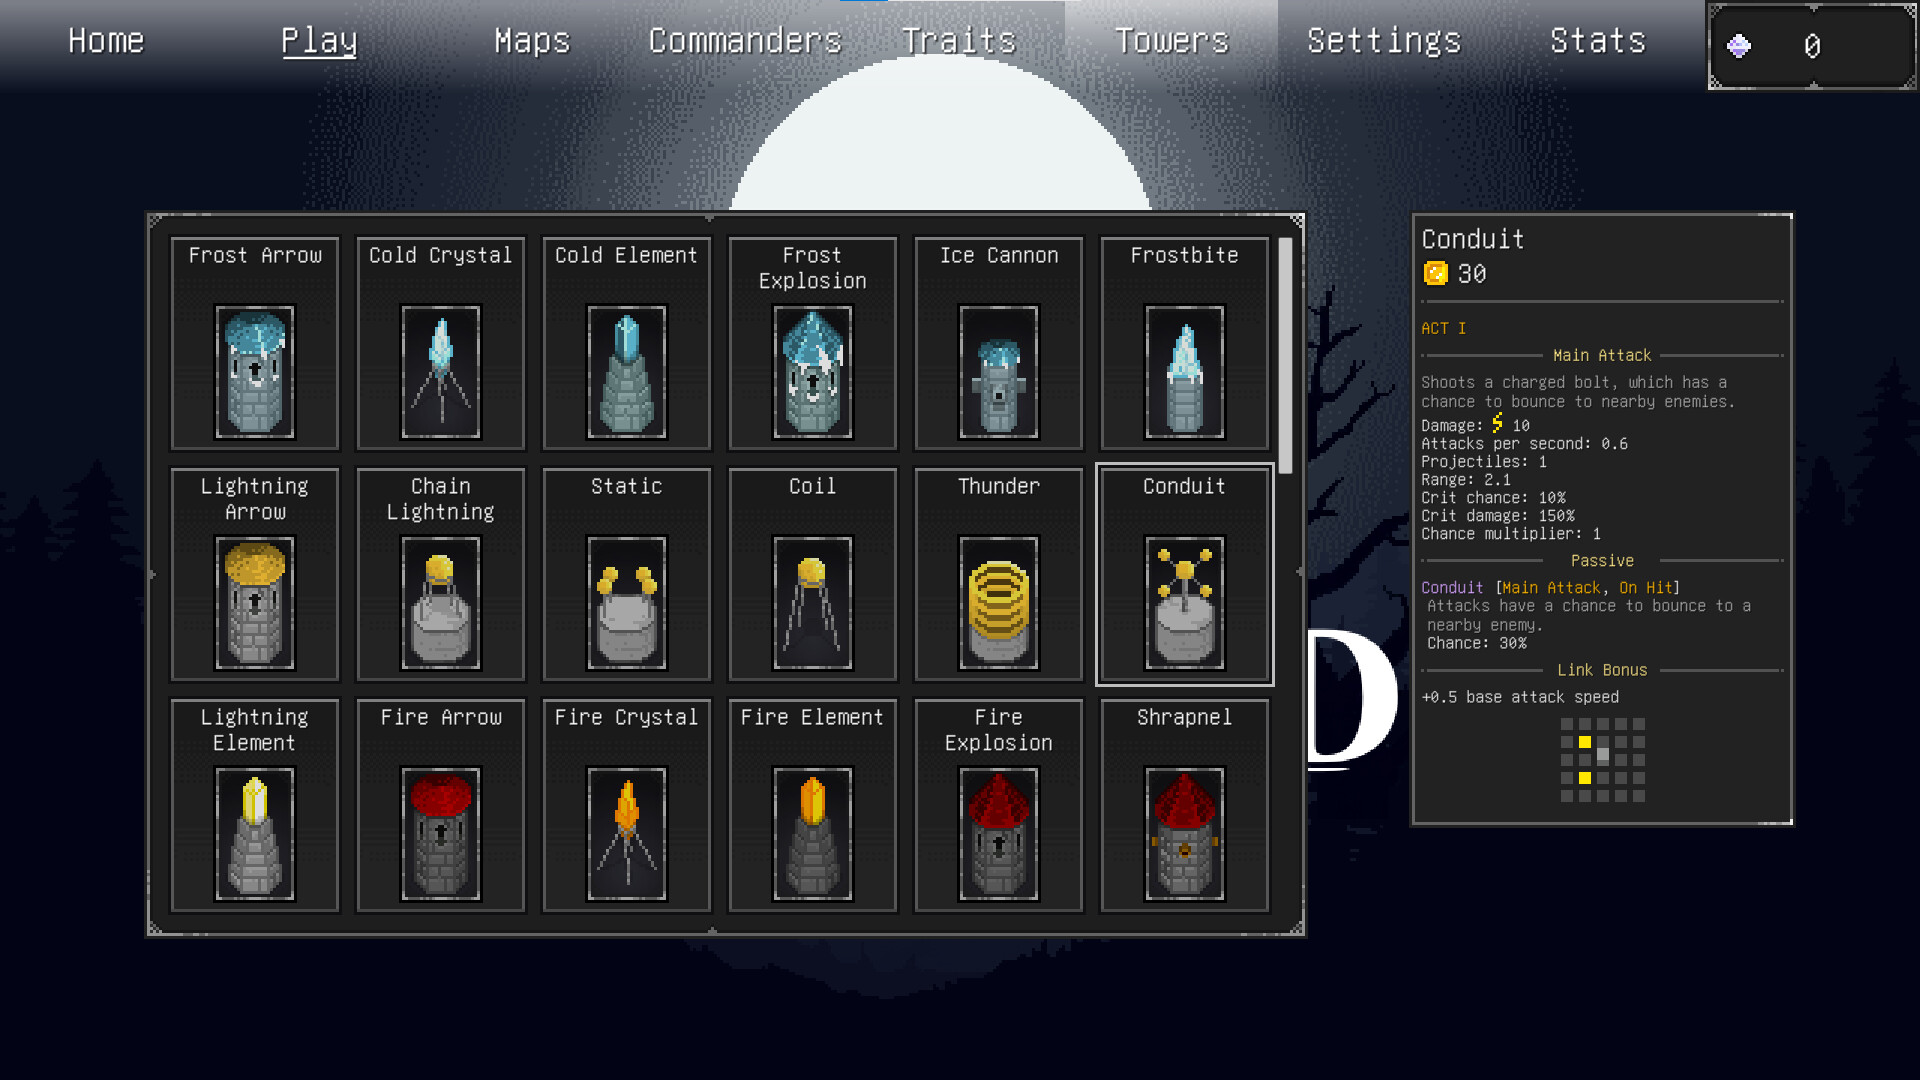Image resolution: width=1920 pixels, height=1080 pixels.
Task: Select the Ice Cannon tower
Action: (997, 343)
